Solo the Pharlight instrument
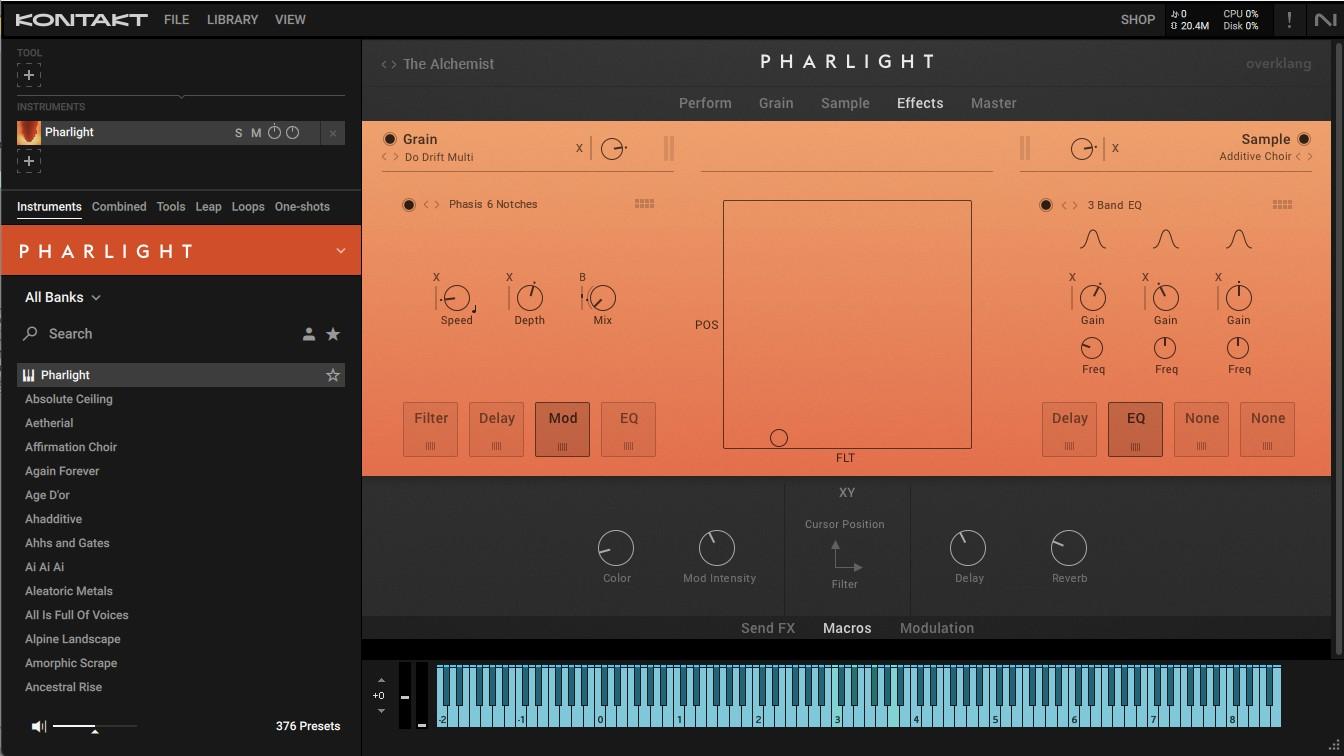 click(238, 131)
